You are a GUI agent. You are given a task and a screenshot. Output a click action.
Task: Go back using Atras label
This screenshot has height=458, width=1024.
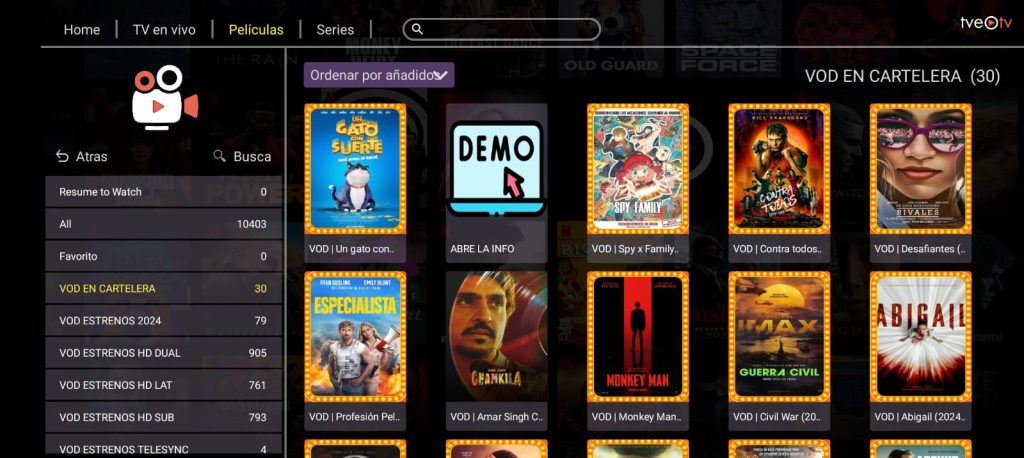[x=91, y=157]
